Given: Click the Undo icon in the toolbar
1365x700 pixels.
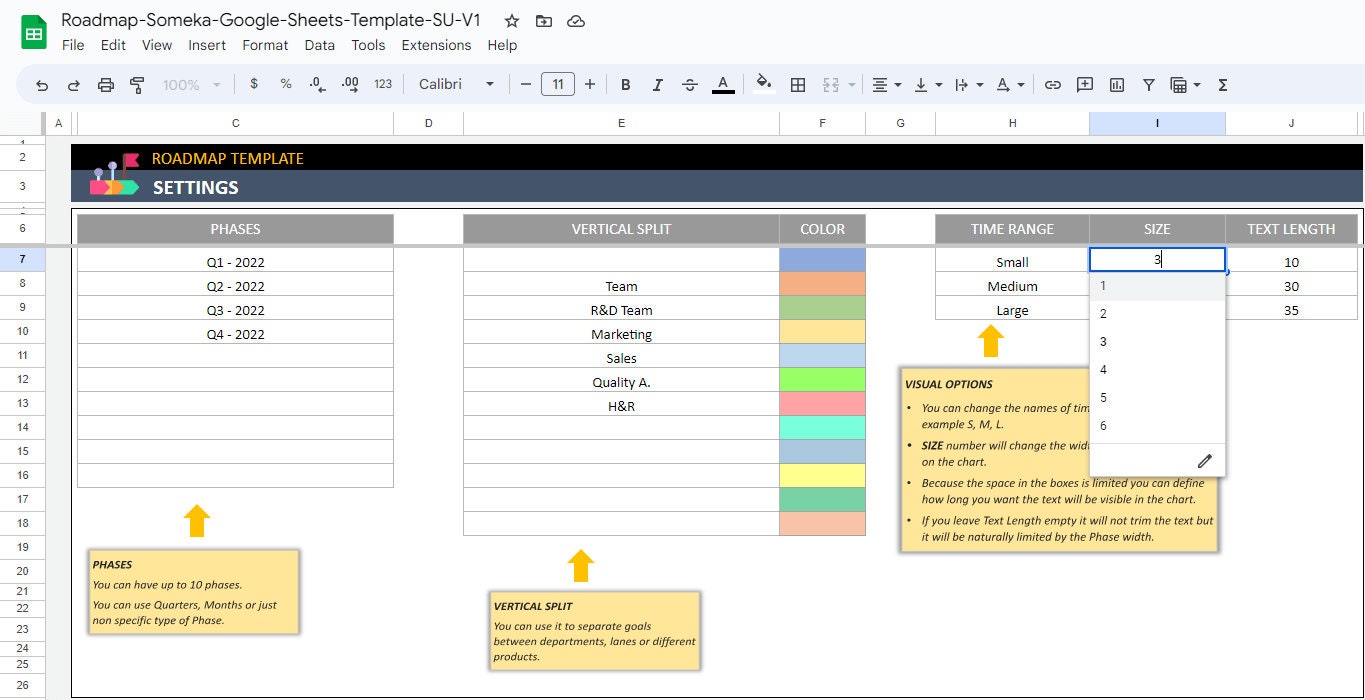Looking at the screenshot, I should pyautogui.click(x=41, y=84).
